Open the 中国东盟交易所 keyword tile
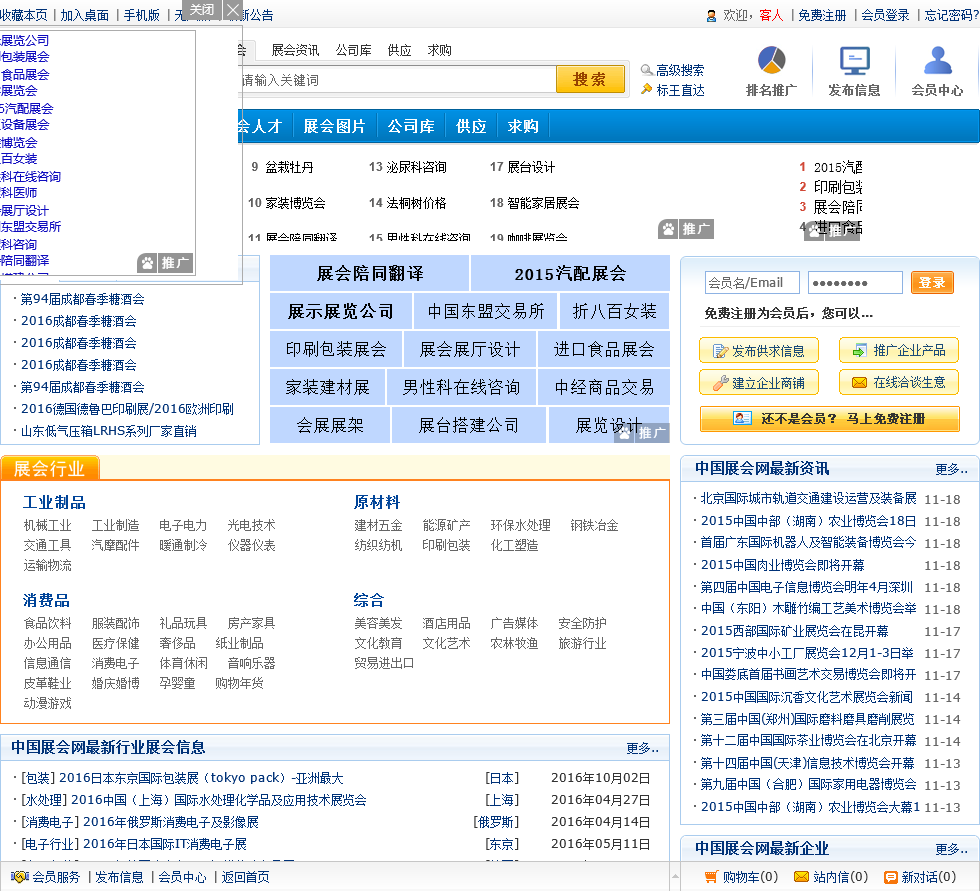This screenshot has width=980, height=891. pos(486,311)
